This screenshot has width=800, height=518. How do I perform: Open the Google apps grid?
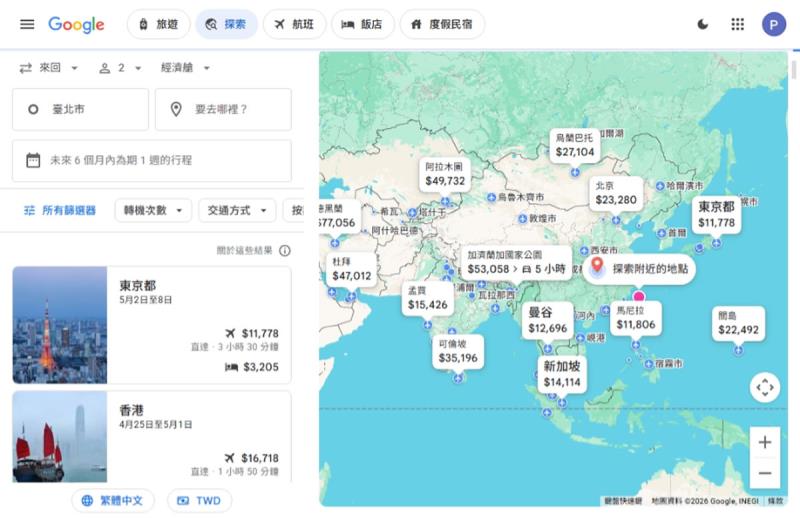(x=737, y=24)
